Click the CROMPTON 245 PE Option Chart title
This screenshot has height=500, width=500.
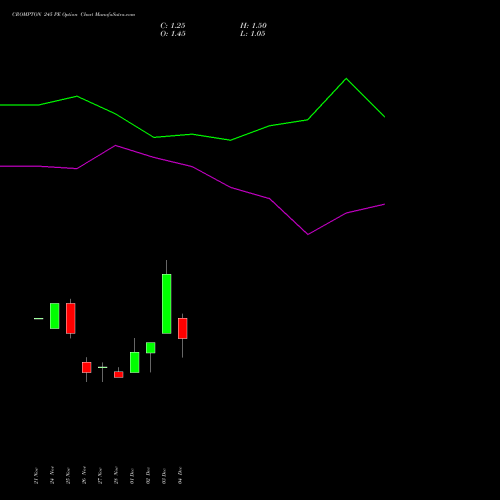pyautogui.click(x=73, y=14)
